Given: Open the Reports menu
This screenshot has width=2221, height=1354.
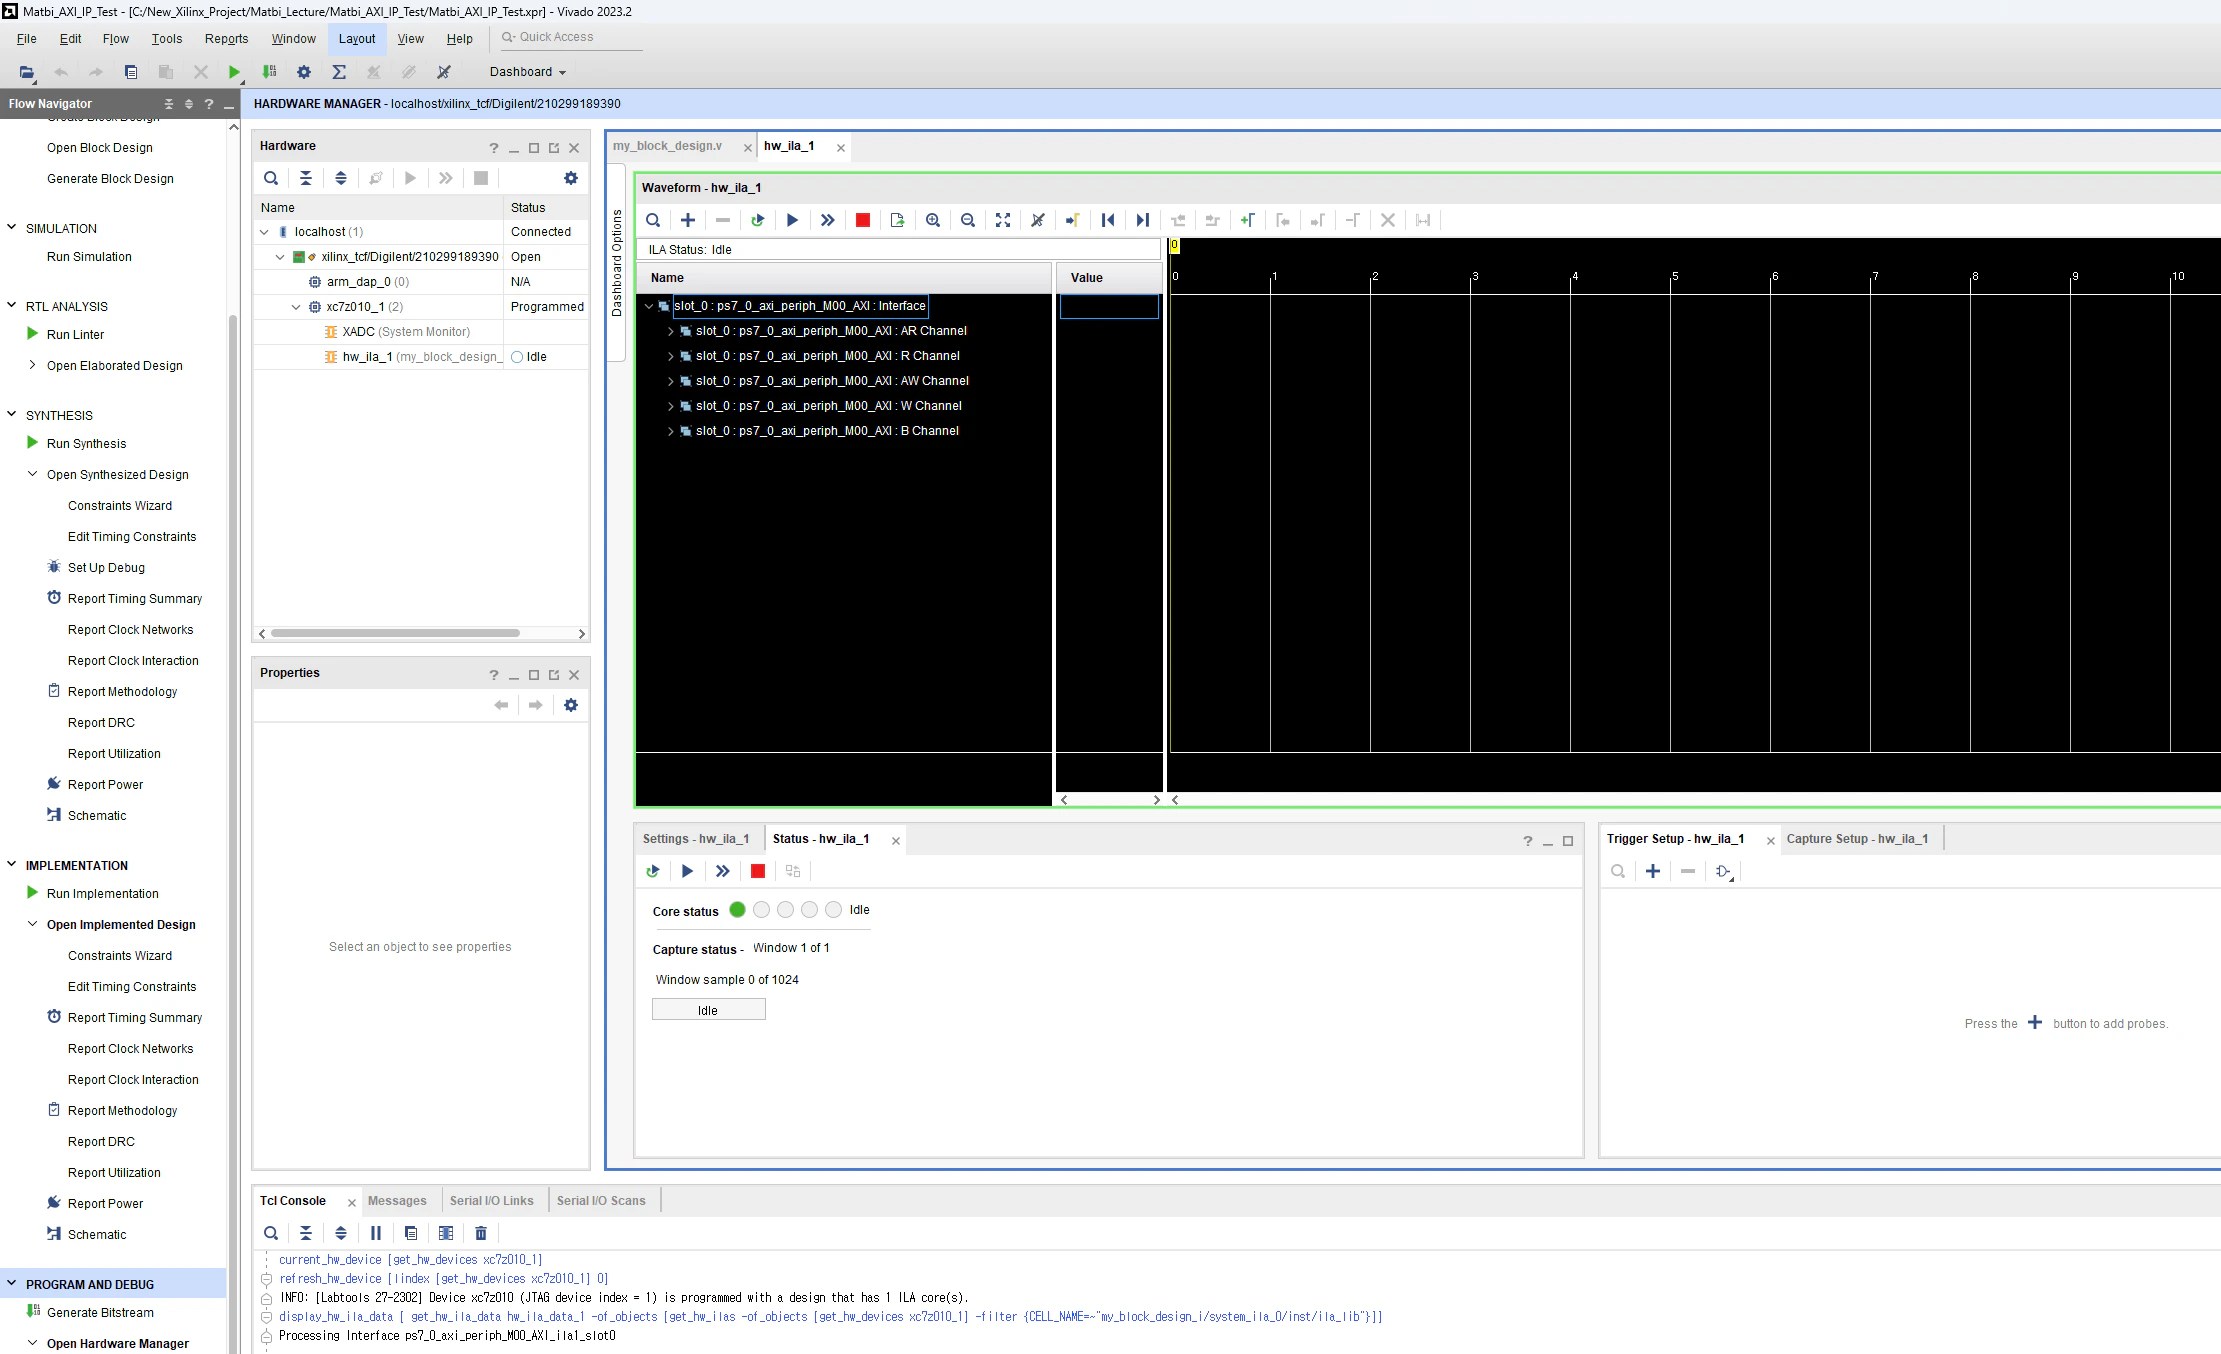Looking at the screenshot, I should pyautogui.click(x=226, y=39).
